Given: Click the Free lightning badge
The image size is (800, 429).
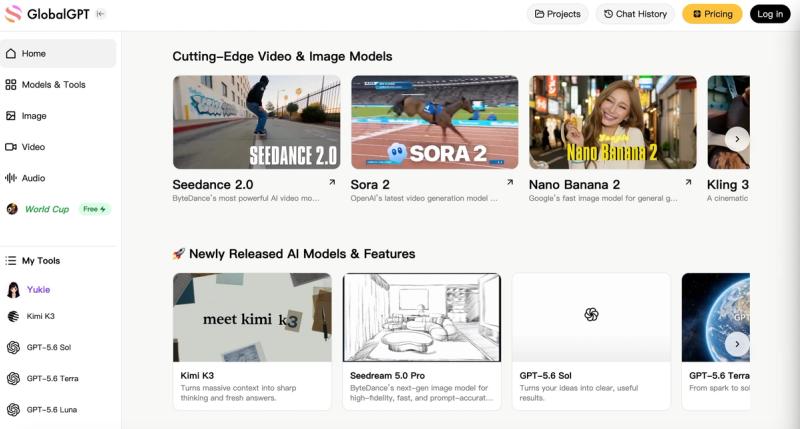Looking at the screenshot, I should tap(94, 209).
